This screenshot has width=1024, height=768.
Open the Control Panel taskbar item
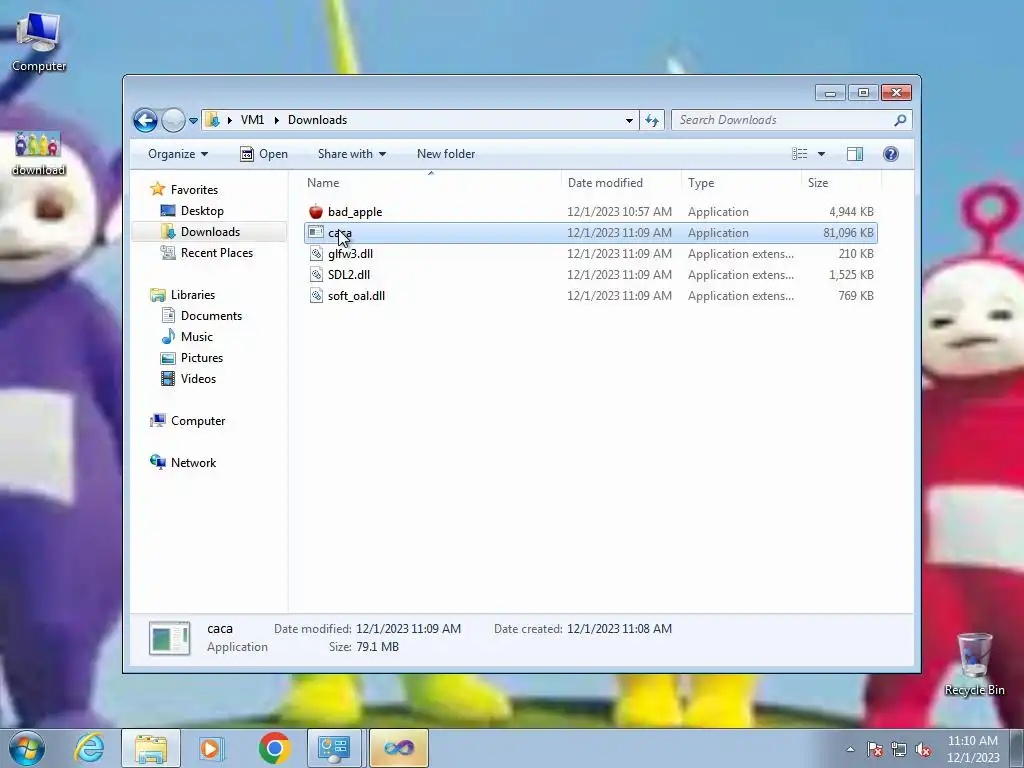(x=334, y=748)
